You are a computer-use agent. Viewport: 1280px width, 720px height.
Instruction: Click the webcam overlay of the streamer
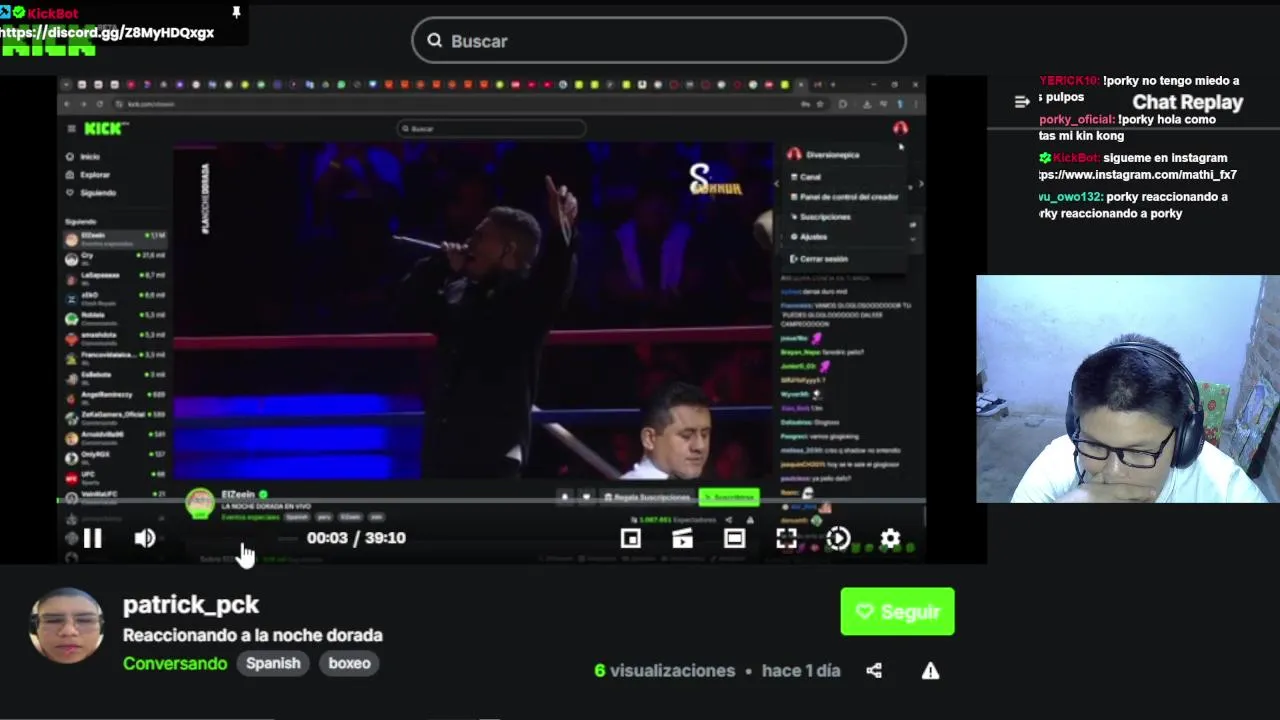(x=1128, y=389)
